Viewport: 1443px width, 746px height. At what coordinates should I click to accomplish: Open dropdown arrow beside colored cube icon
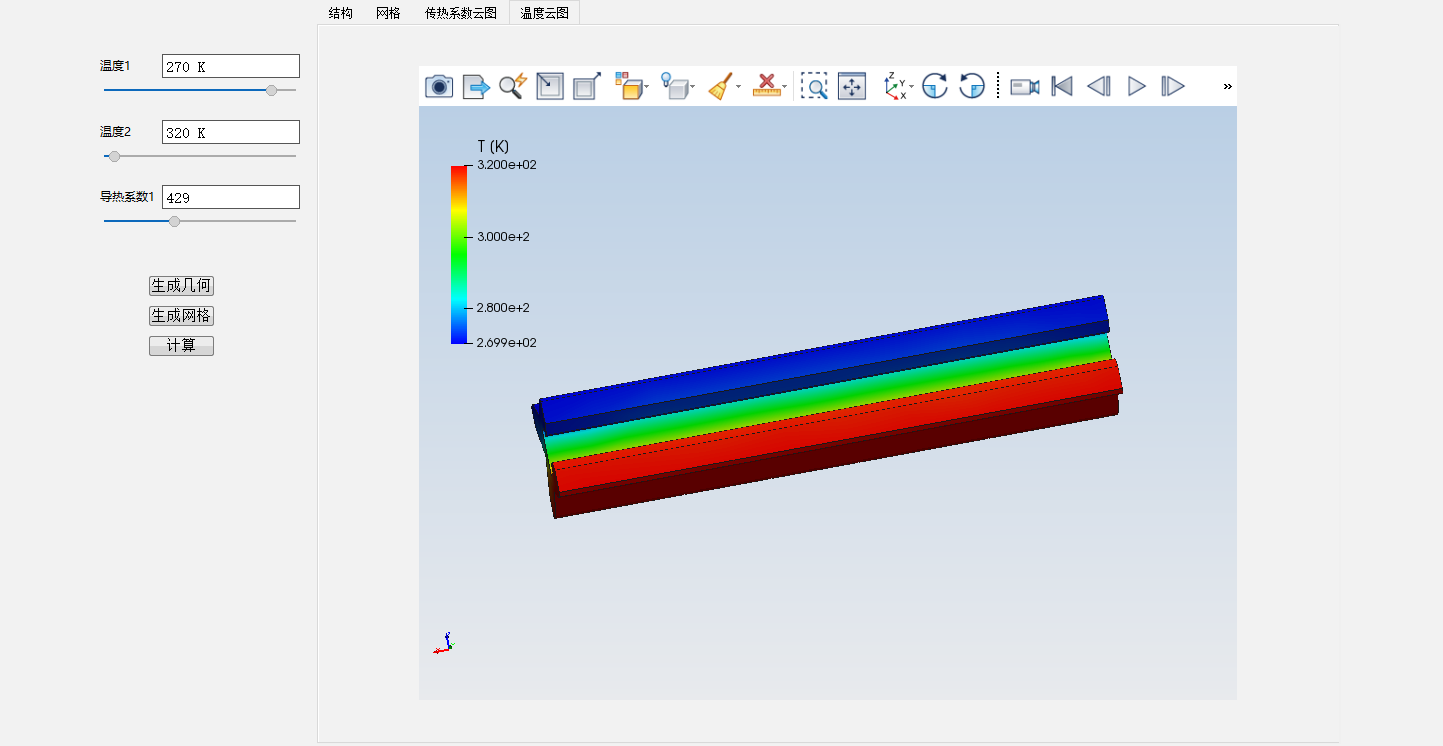pyautogui.click(x=647, y=87)
